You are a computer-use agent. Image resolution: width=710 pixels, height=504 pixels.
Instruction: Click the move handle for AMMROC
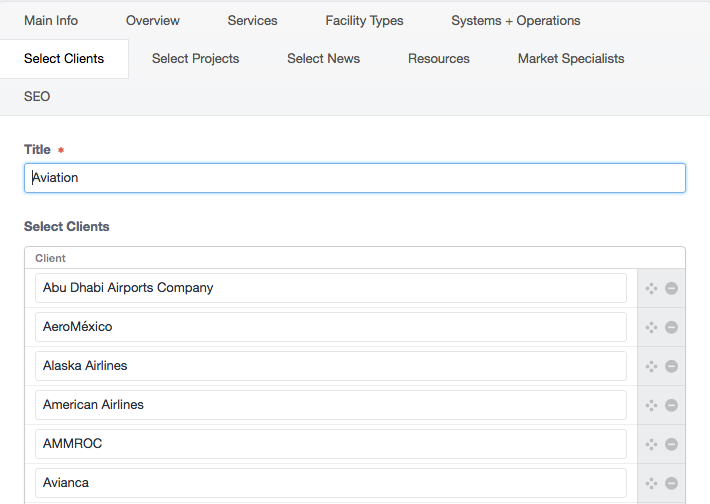click(x=652, y=444)
